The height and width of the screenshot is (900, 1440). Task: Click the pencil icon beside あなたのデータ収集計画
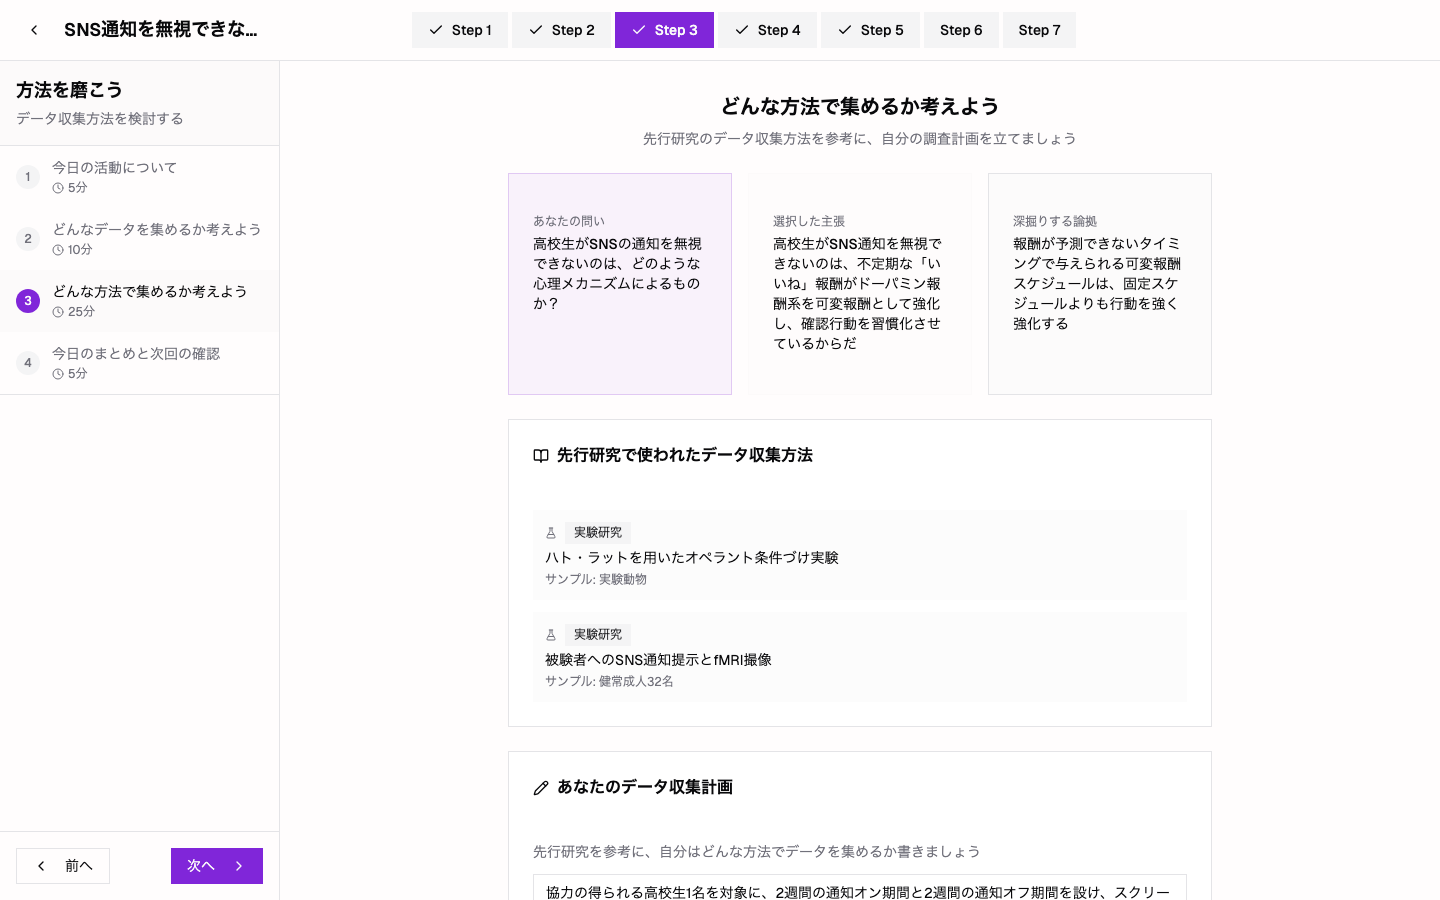tap(541, 788)
